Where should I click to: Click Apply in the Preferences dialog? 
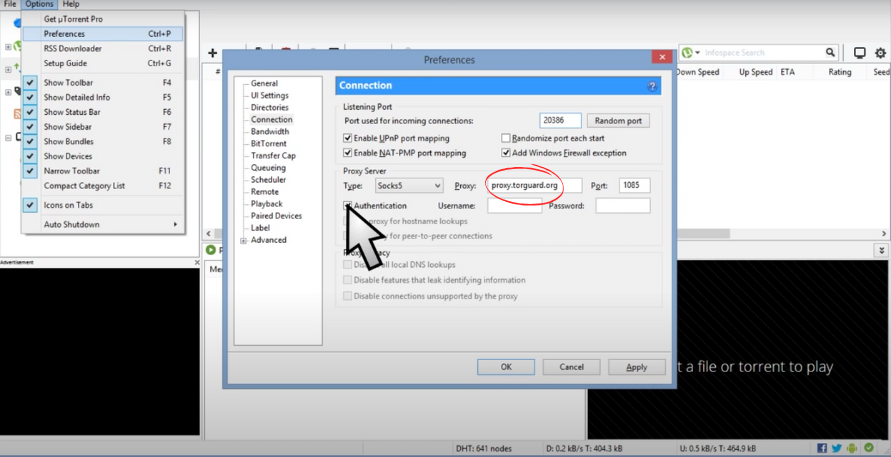click(x=636, y=367)
